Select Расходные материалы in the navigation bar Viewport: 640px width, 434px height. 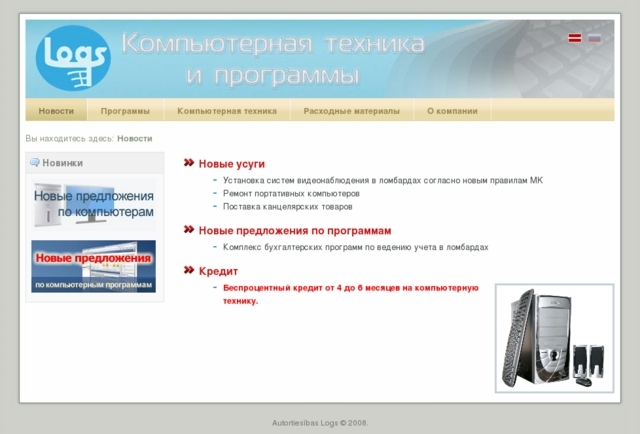coord(351,111)
